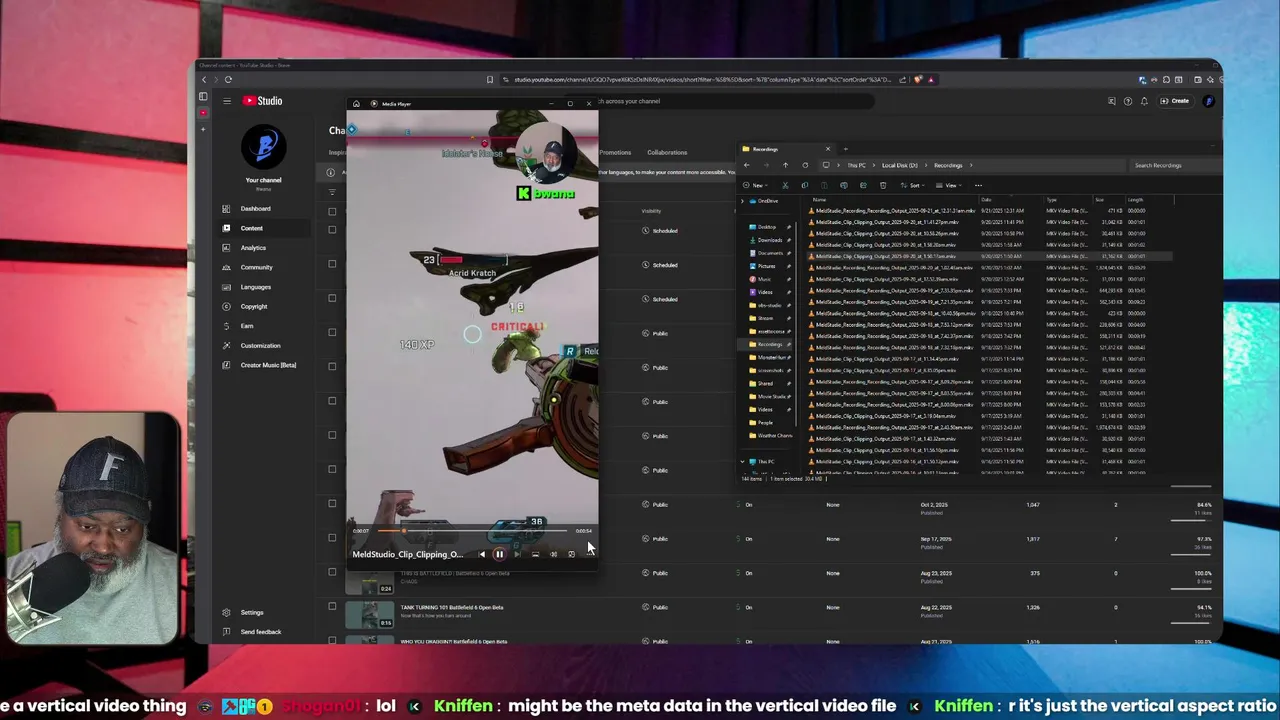Click Media Player home icon
Viewport: 1280px width, 720px height.
[356, 104]
